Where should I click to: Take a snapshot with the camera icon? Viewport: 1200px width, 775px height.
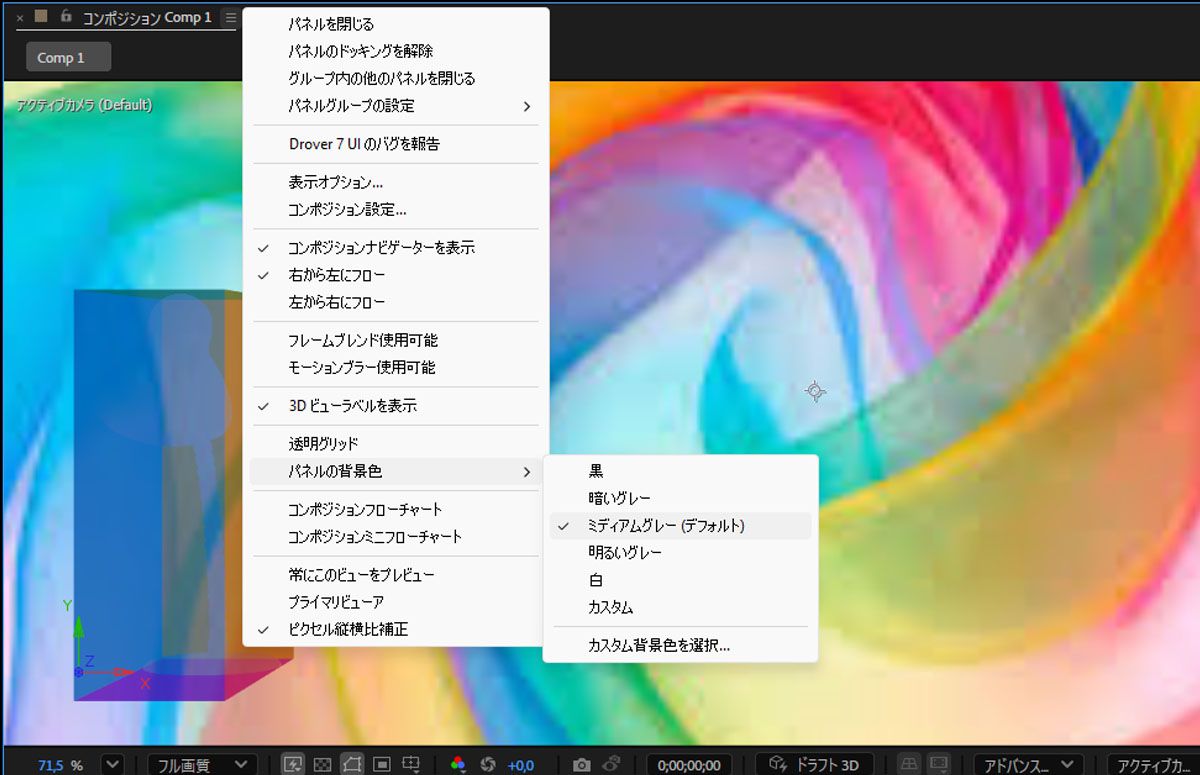click(x=582, y=763)
